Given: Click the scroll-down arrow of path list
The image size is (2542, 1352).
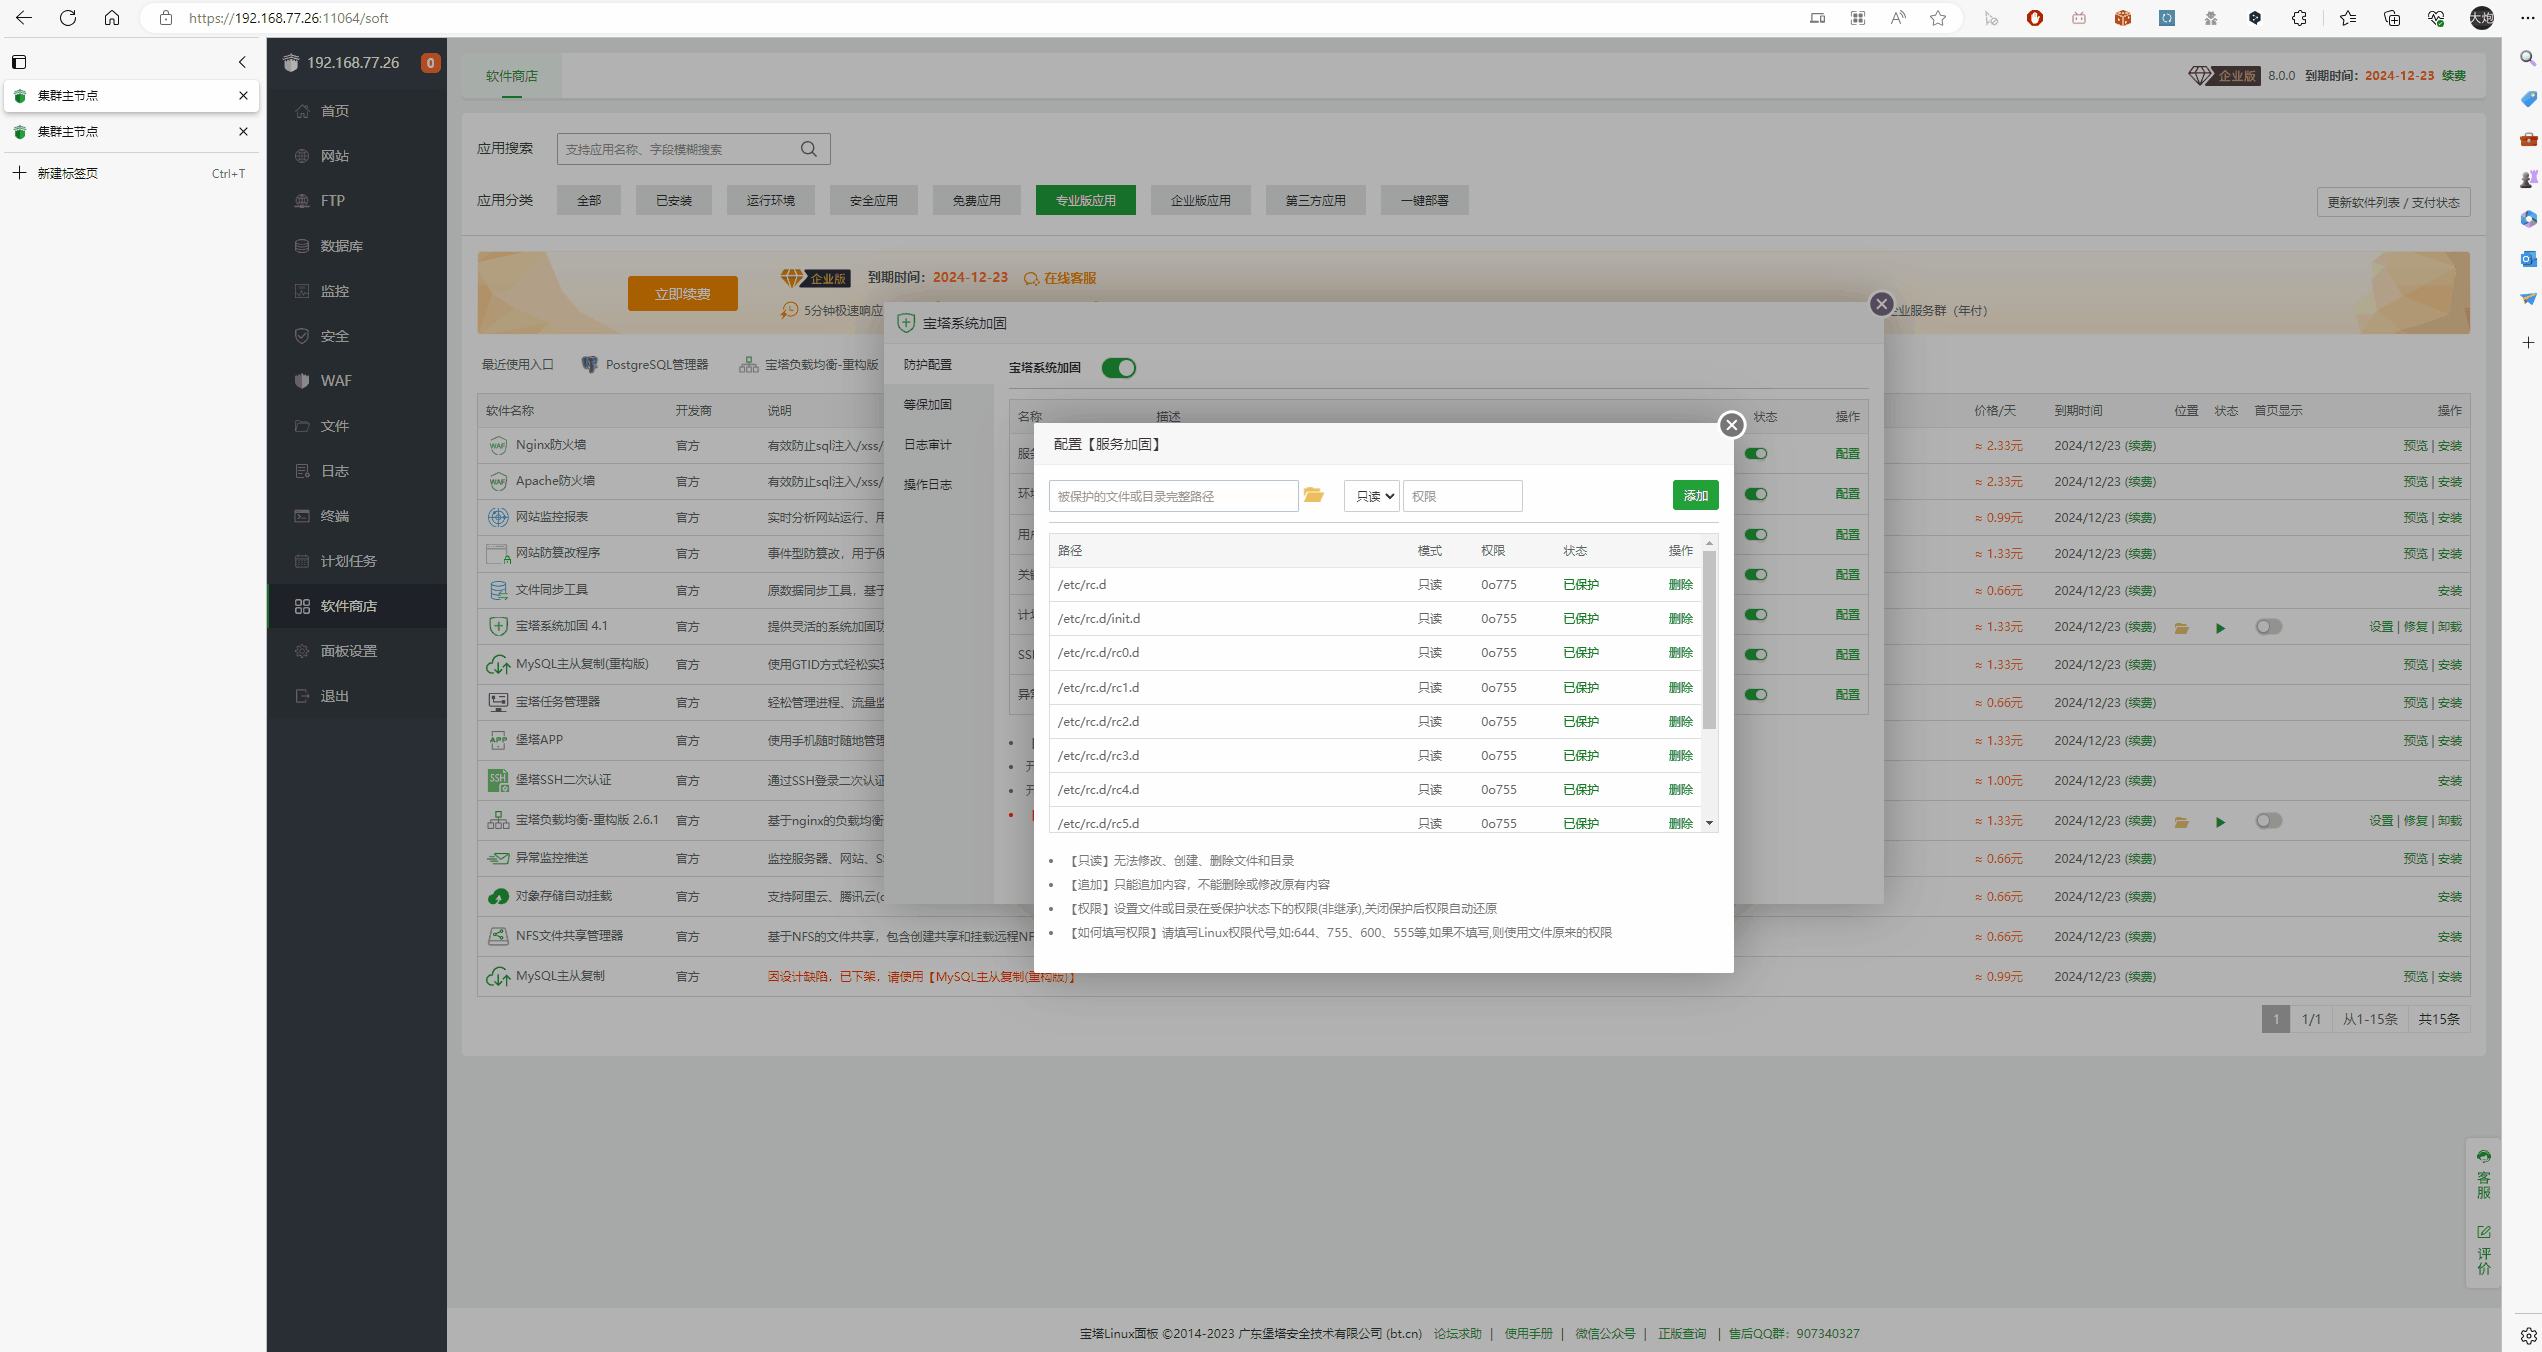Looking at the screenshot, I should pyautogui.click(x=1709, y=823).
